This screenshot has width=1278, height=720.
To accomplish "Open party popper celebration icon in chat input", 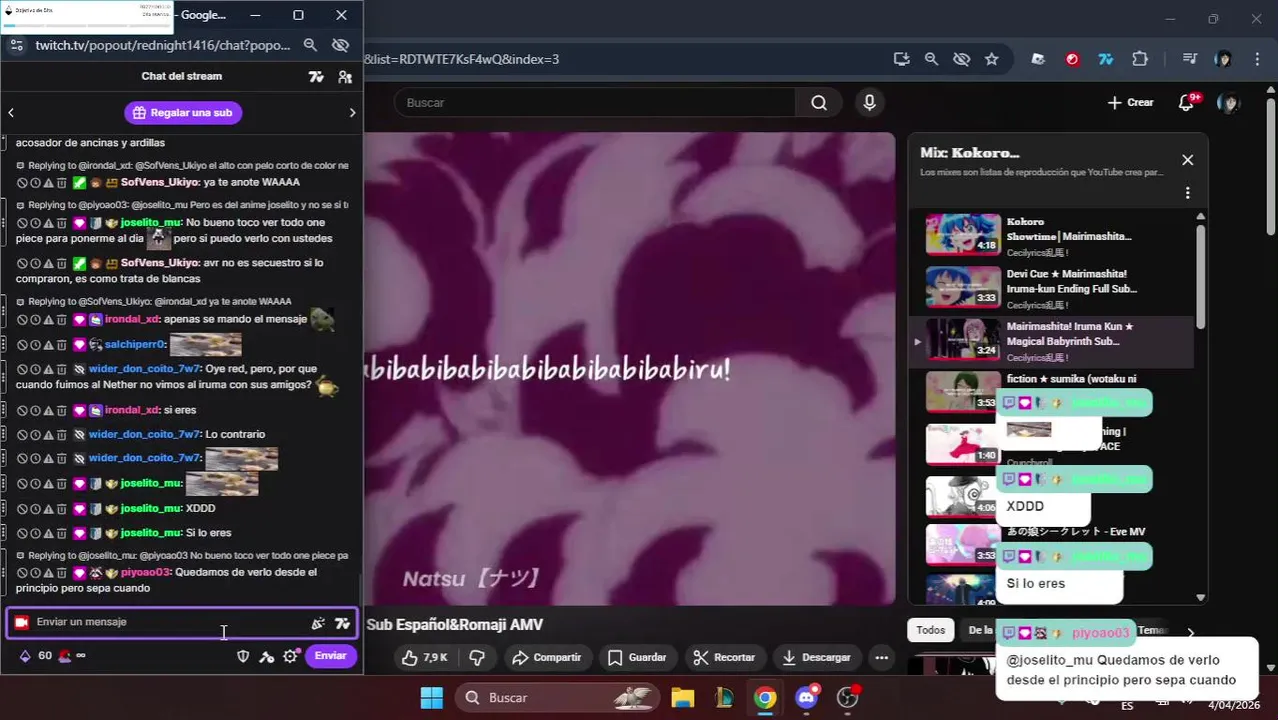I will pyautogui.click(x=318, y=623).
